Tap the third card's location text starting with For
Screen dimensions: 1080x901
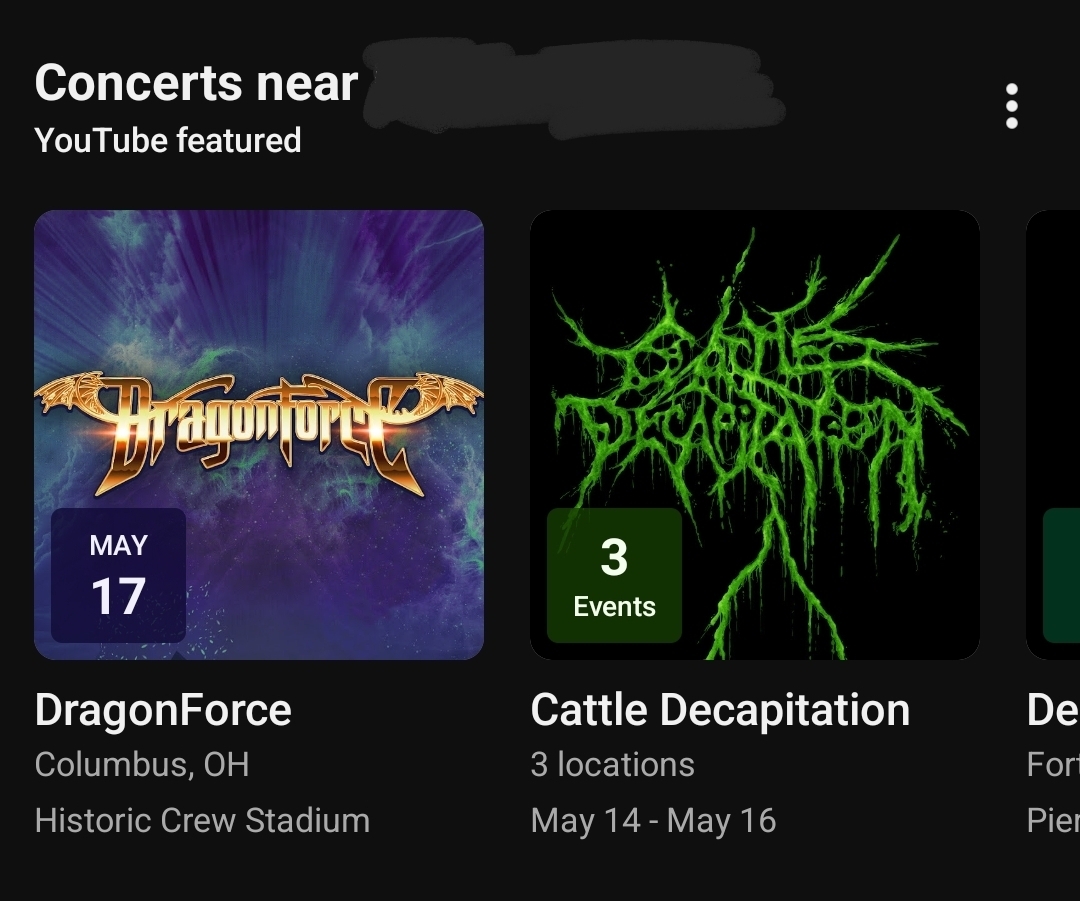click(1053, 765)
